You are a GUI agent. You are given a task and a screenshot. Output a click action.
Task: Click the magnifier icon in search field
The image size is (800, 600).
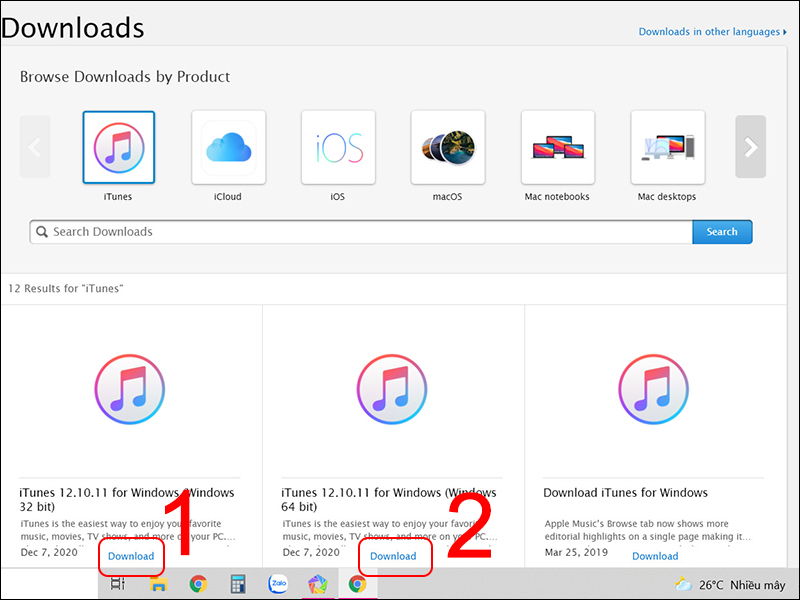tap(42, 232)
